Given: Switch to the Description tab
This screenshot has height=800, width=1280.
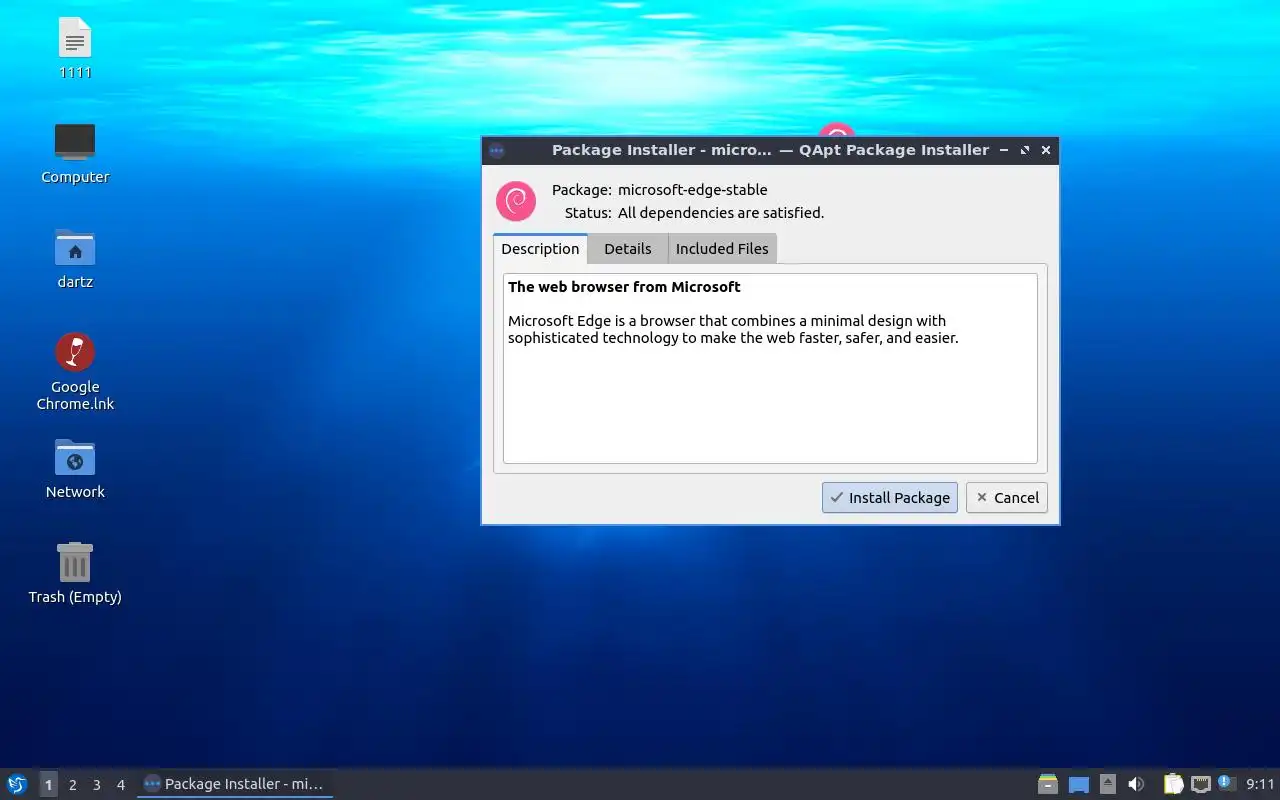Looking at the screenshot, I should click(x=540, y=249).
